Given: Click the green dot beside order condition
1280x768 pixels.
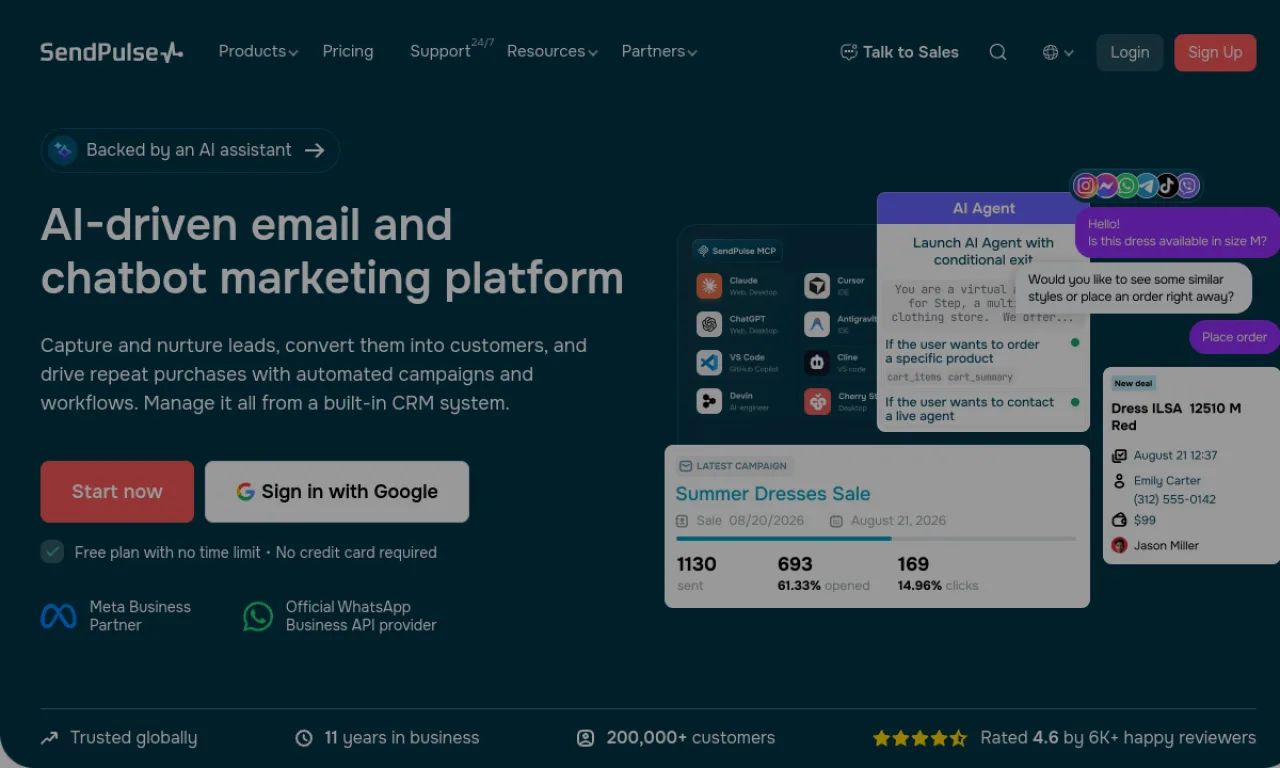Looking at the screenshot, I should click(1075, 343).
